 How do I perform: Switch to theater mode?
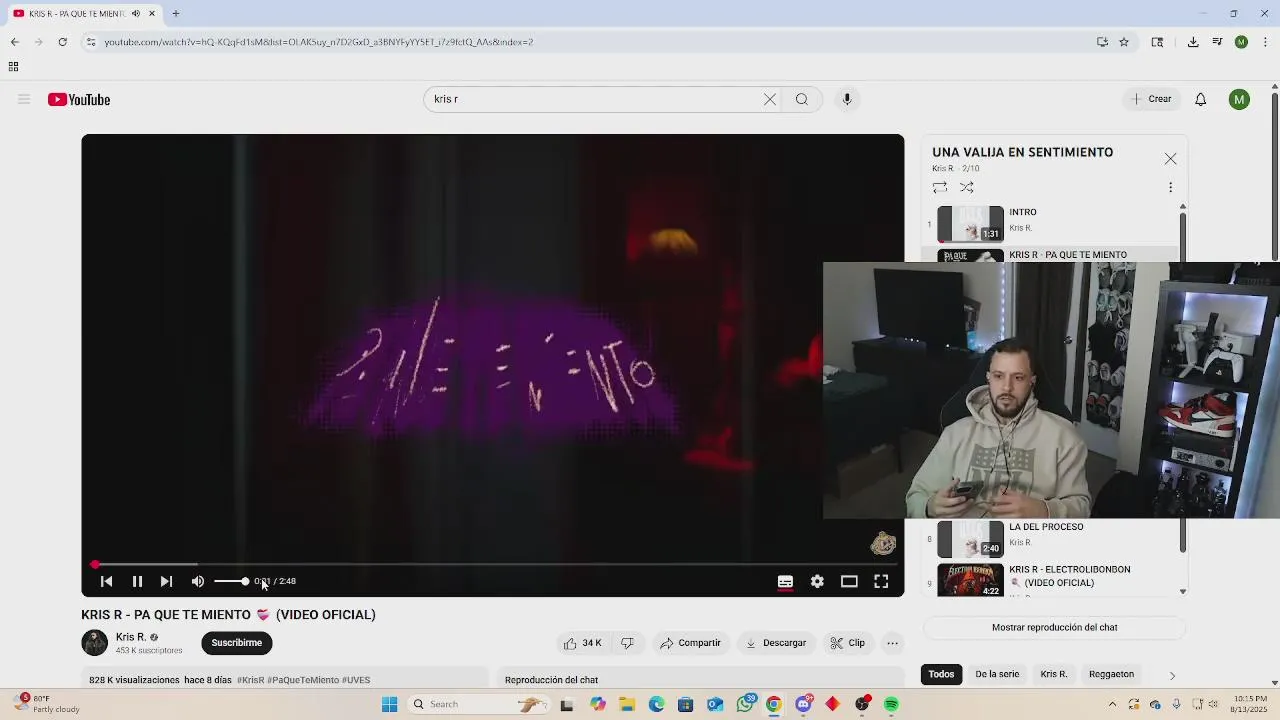(849, 581)
